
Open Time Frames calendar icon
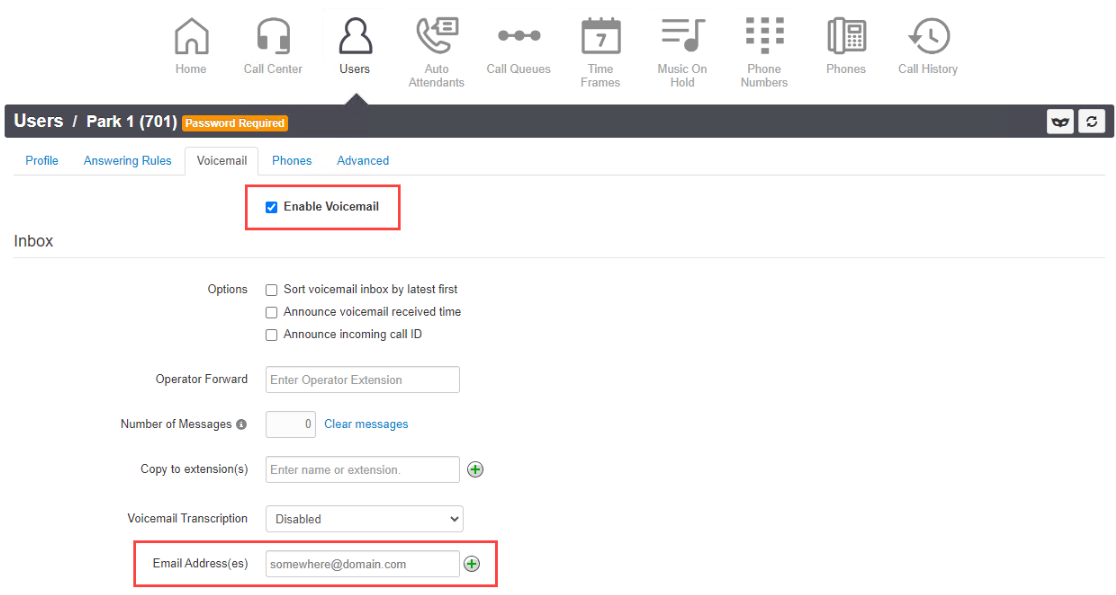(601, 36)
